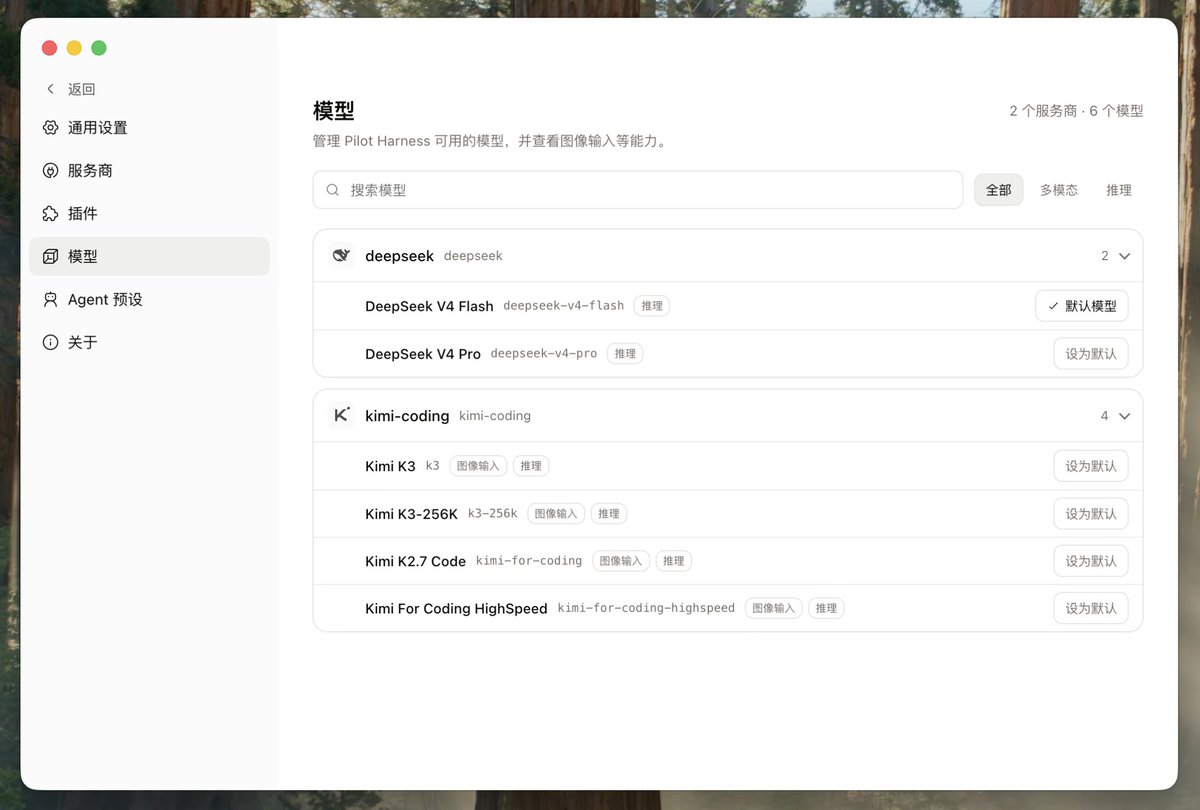Click checkmark icon in 默认模型 button
This screenshot has height=810, width=1200.
[x=1053, y=306]
